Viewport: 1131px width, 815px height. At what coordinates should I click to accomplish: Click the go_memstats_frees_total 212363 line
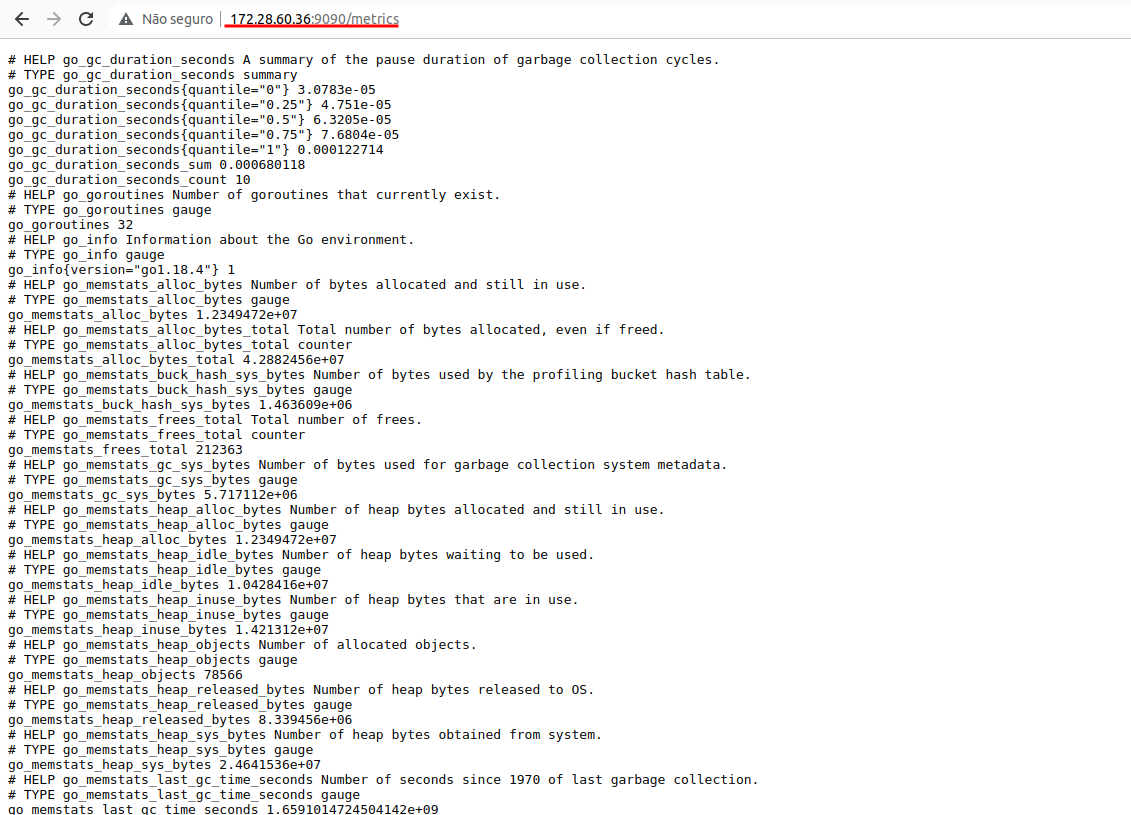pyautogui.click(x=126, y=450)
